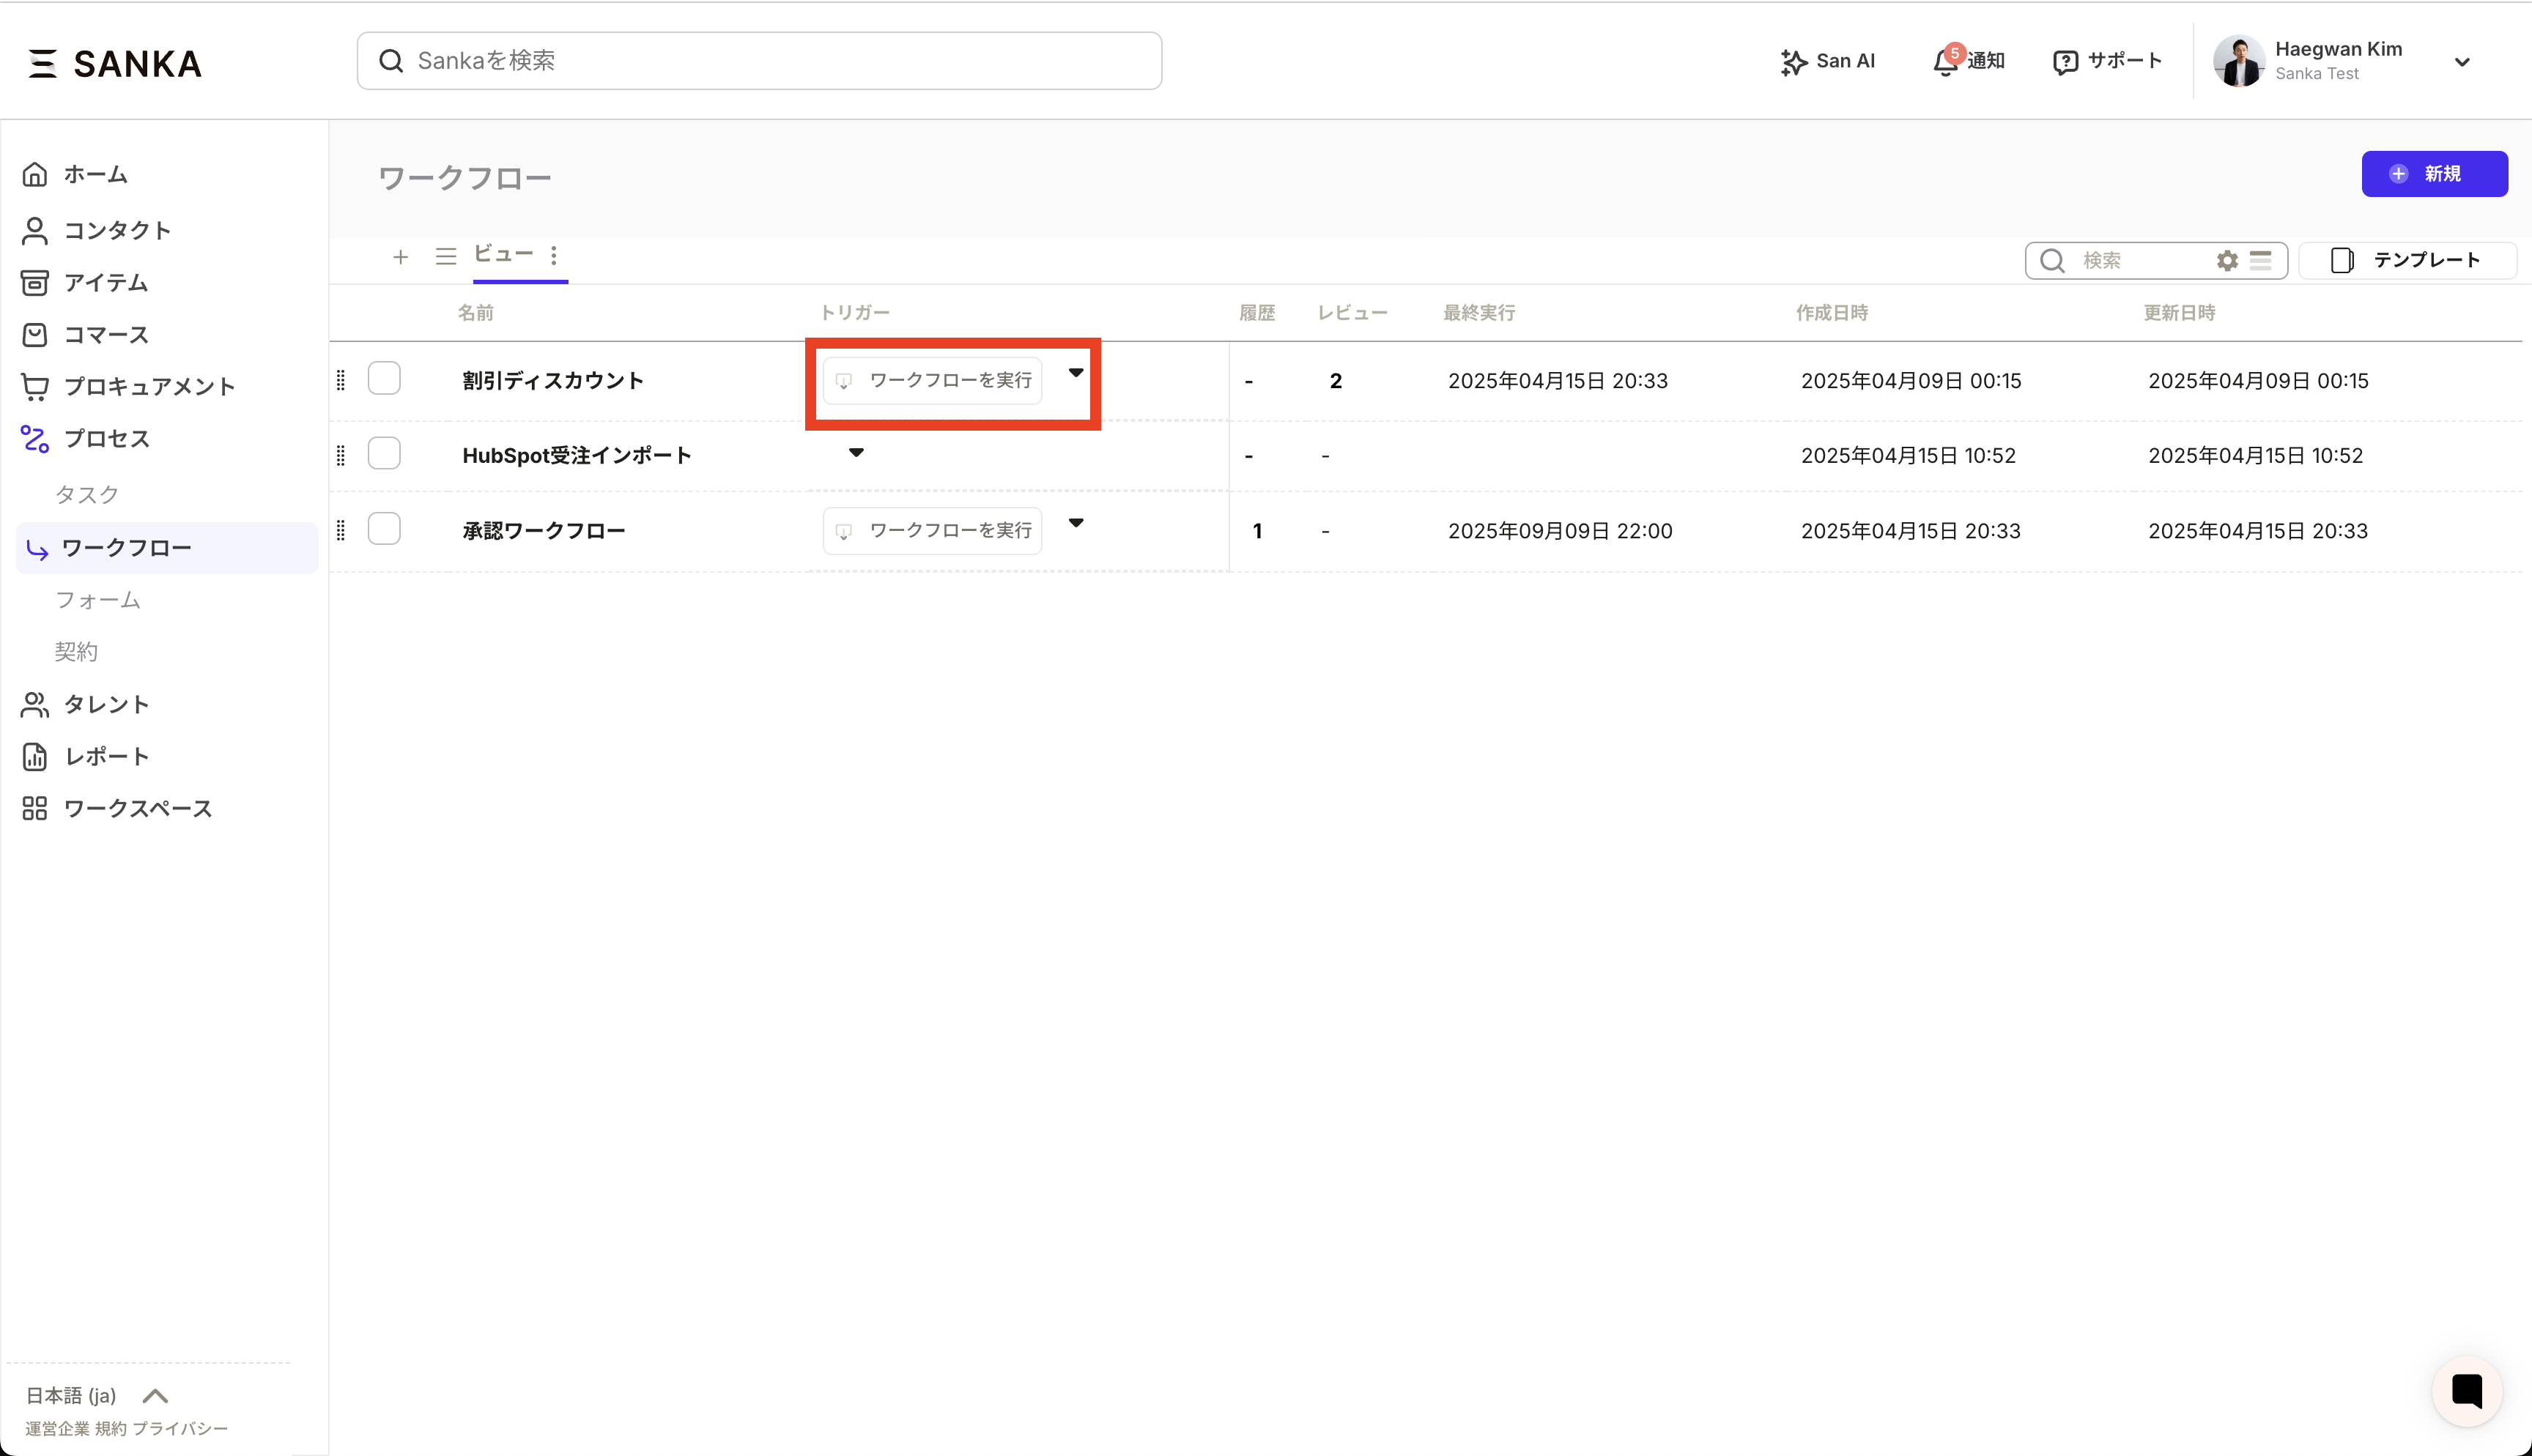Image resolution: width=2532 pixels, height=1456 pixels.
Task: Click the plus icon to add view
Action: (400, 257)
